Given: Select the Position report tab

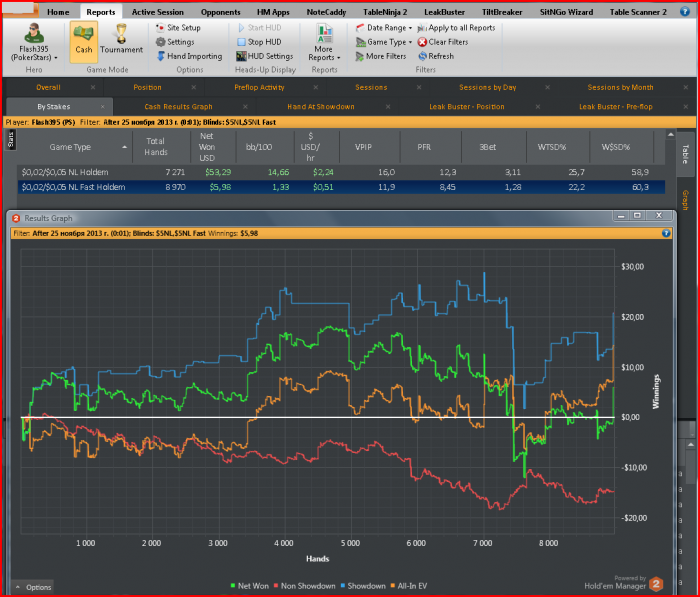Looking at the screenshot, I should 147,88.
